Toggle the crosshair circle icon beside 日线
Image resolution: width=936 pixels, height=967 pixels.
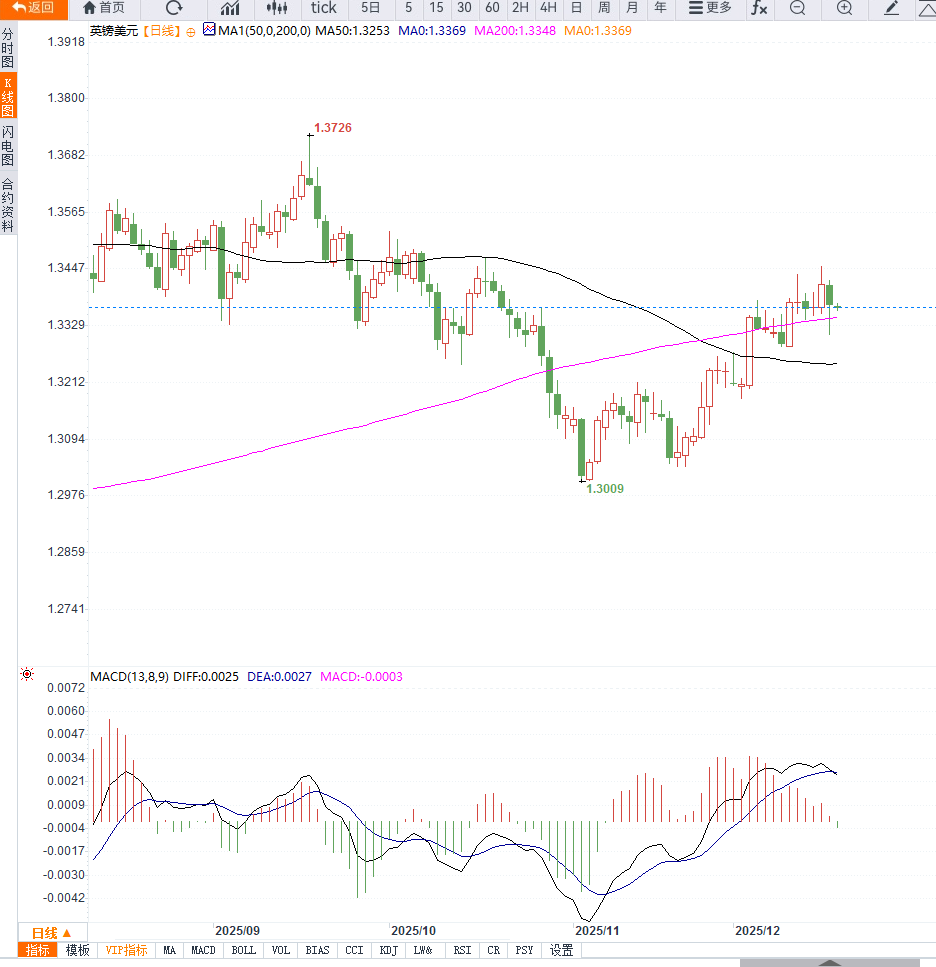pos(190,31)
